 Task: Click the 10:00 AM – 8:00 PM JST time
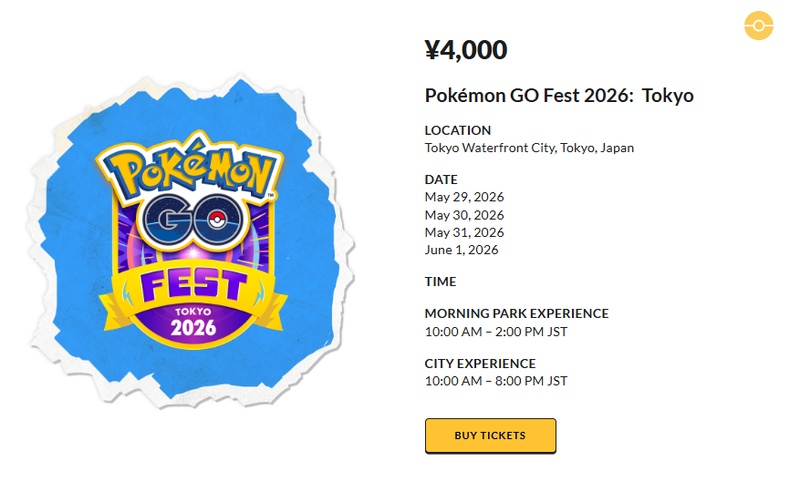pos(496,381)
